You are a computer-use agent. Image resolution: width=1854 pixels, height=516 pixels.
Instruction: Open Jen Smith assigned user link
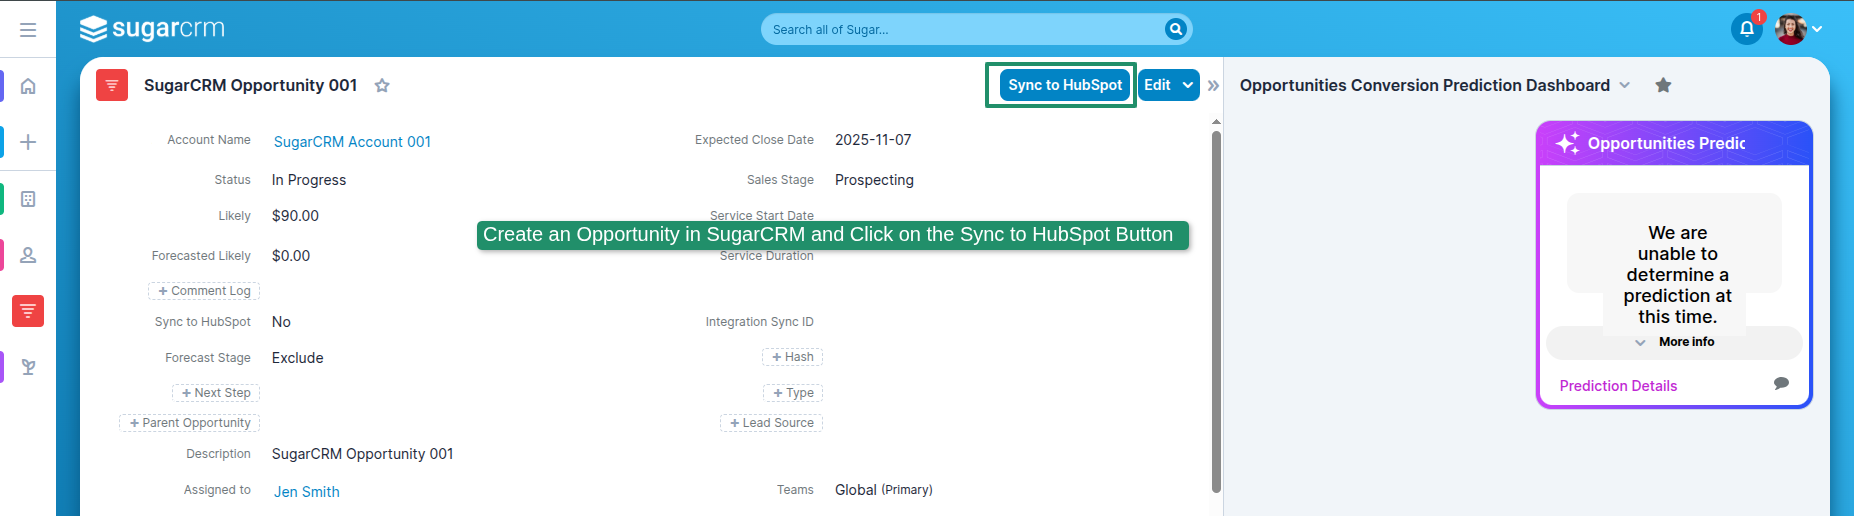pyautogui.click(x=306, y=492)
